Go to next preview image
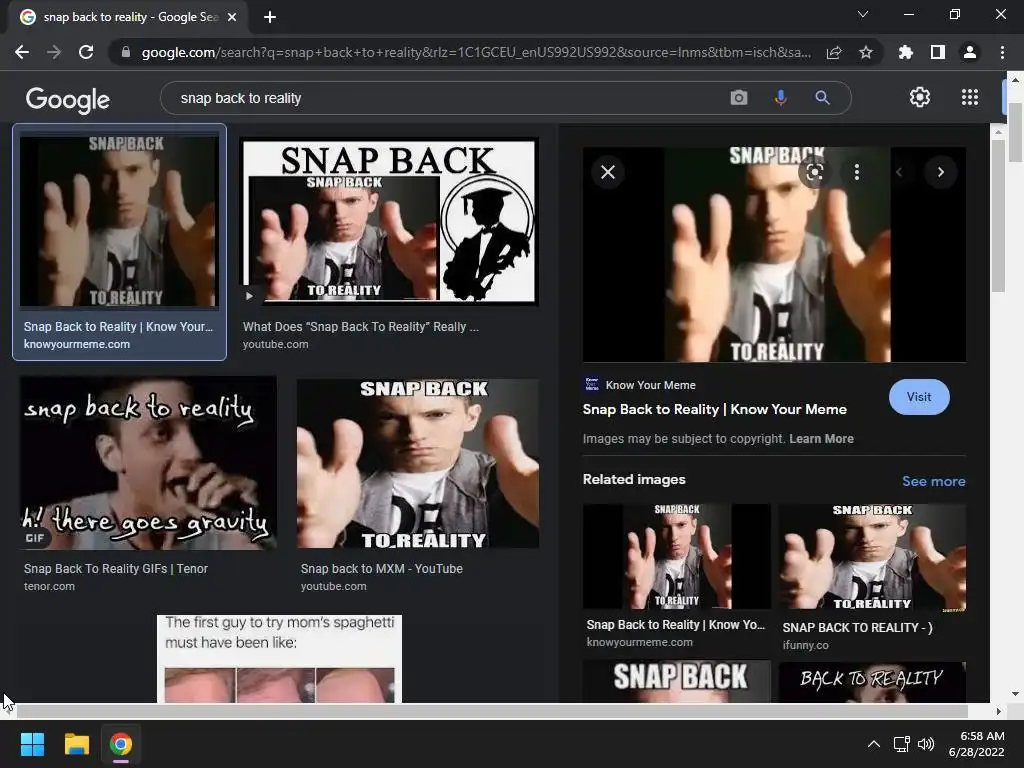 940,172
